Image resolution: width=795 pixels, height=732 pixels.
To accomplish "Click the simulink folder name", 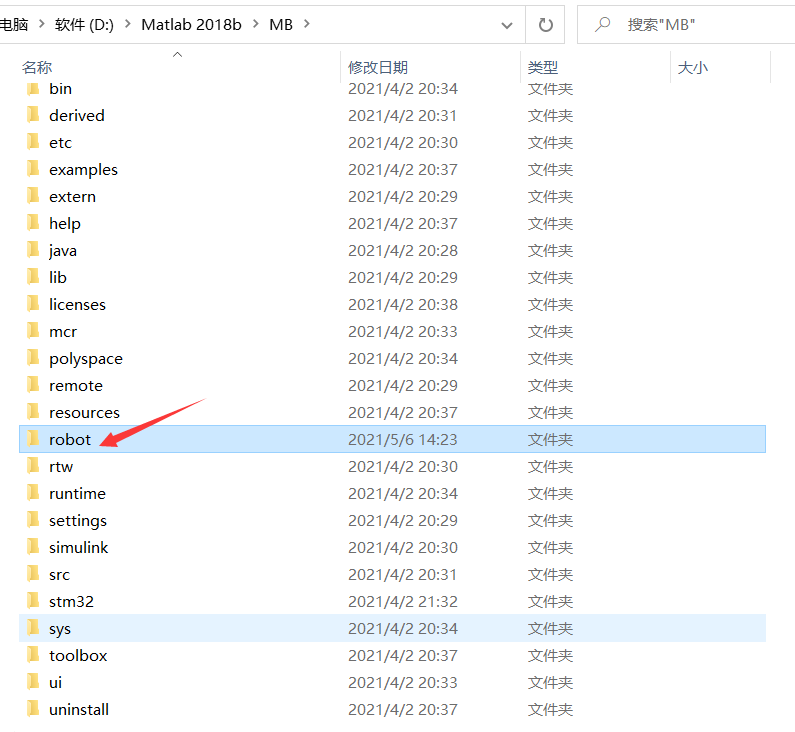I will 79,547.
